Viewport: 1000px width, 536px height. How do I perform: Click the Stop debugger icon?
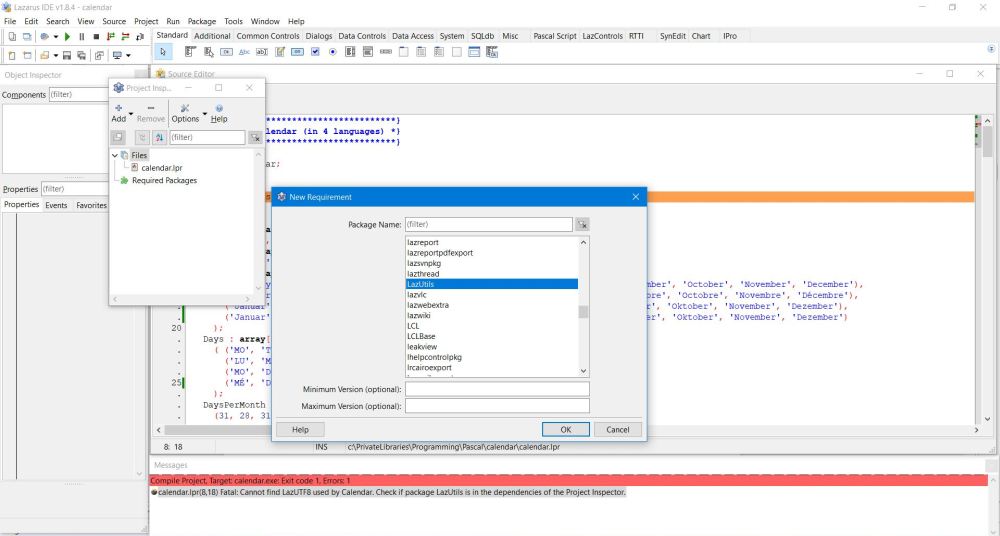[96, 37]
